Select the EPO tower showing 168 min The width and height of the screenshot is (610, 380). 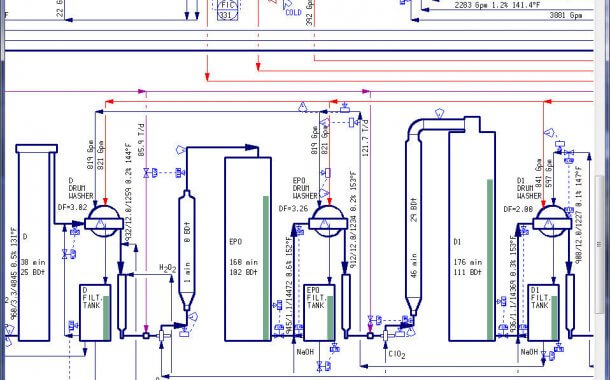click(248, 249)
